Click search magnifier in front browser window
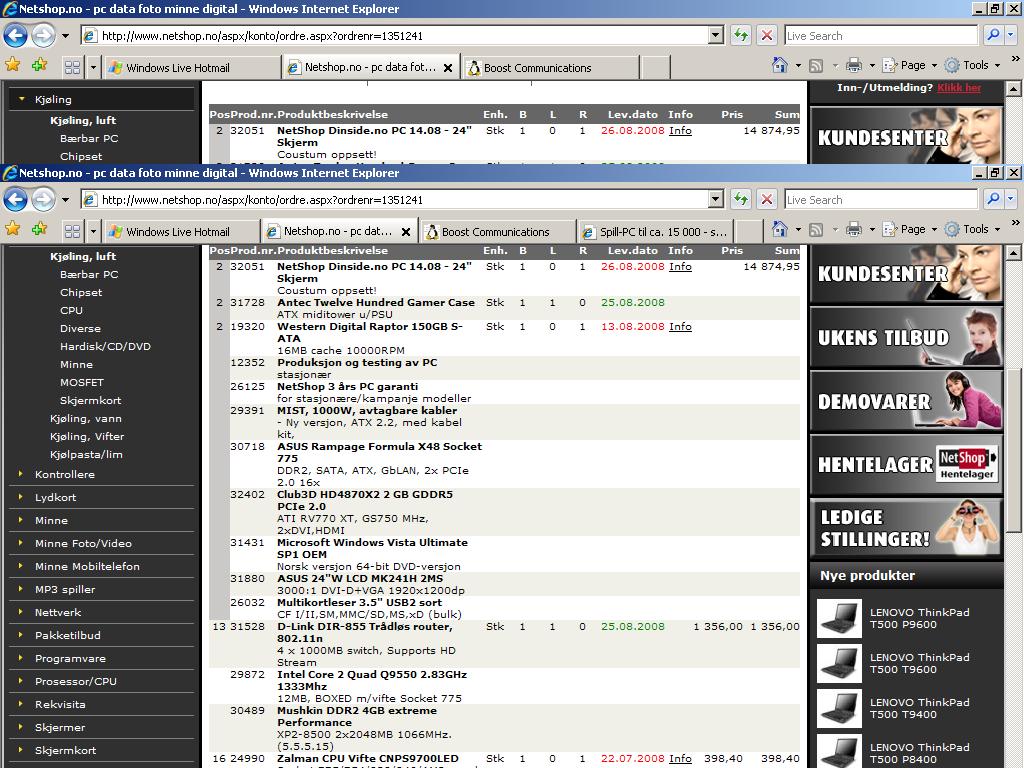The image size is (1024, 768). (993, 199)
